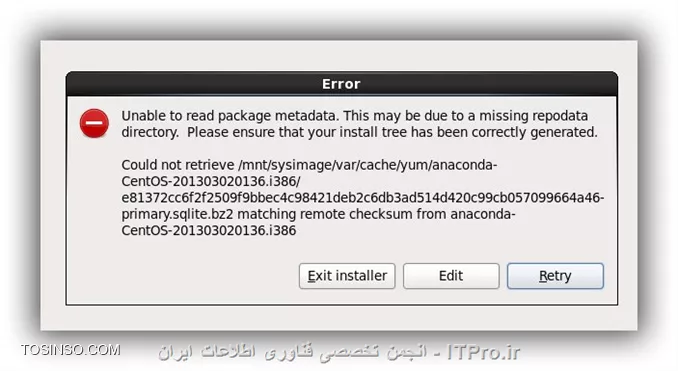Click 'matching remote checksum from anaconda-' text
This screenshot has height=371, width=678.
(x=376, y=214)
